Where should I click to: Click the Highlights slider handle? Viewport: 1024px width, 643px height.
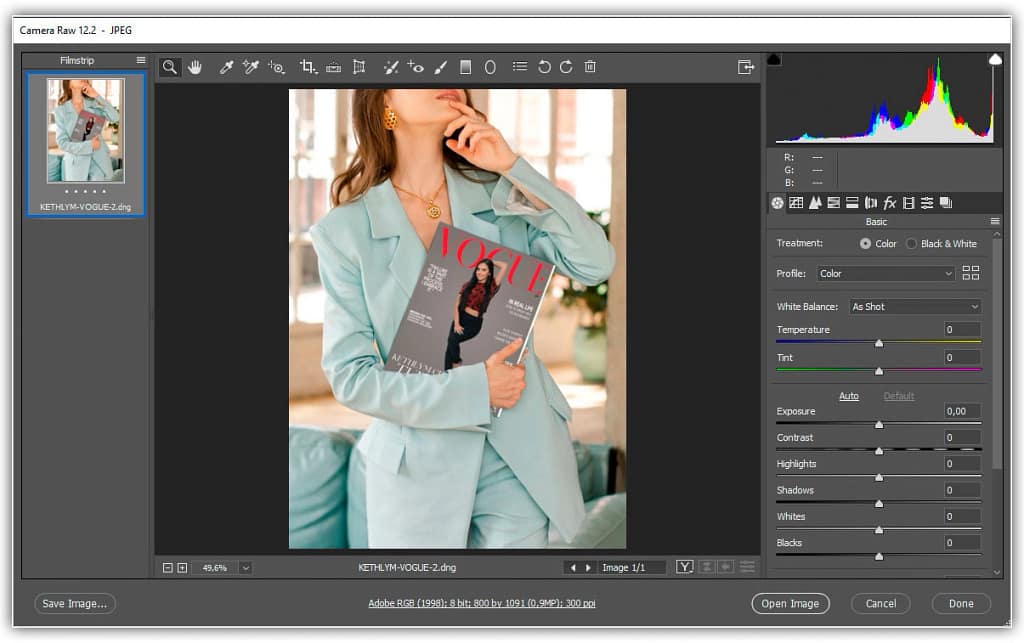click(x=879, y=478)
